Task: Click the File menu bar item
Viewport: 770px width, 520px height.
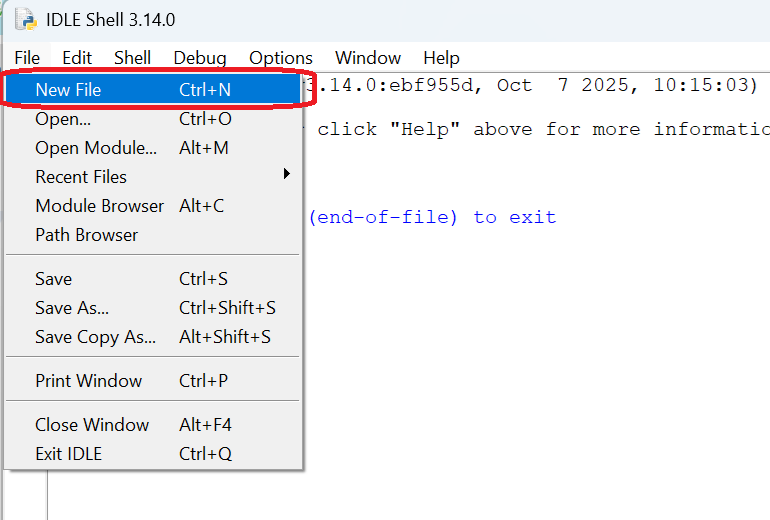Action: [x=27, y=58]
